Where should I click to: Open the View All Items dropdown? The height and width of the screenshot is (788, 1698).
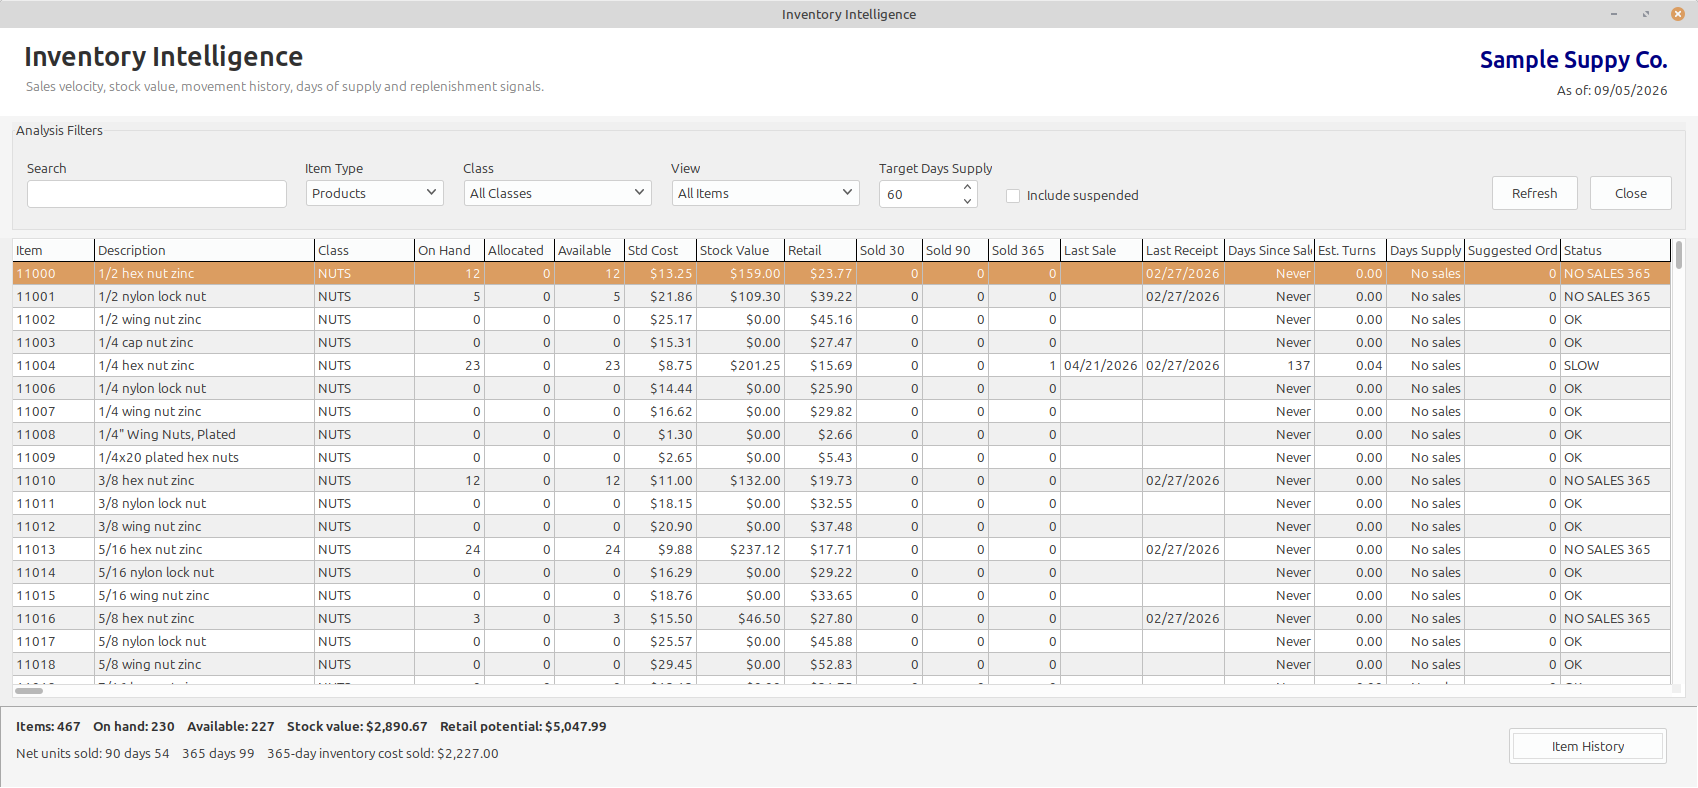pos(765,193)
